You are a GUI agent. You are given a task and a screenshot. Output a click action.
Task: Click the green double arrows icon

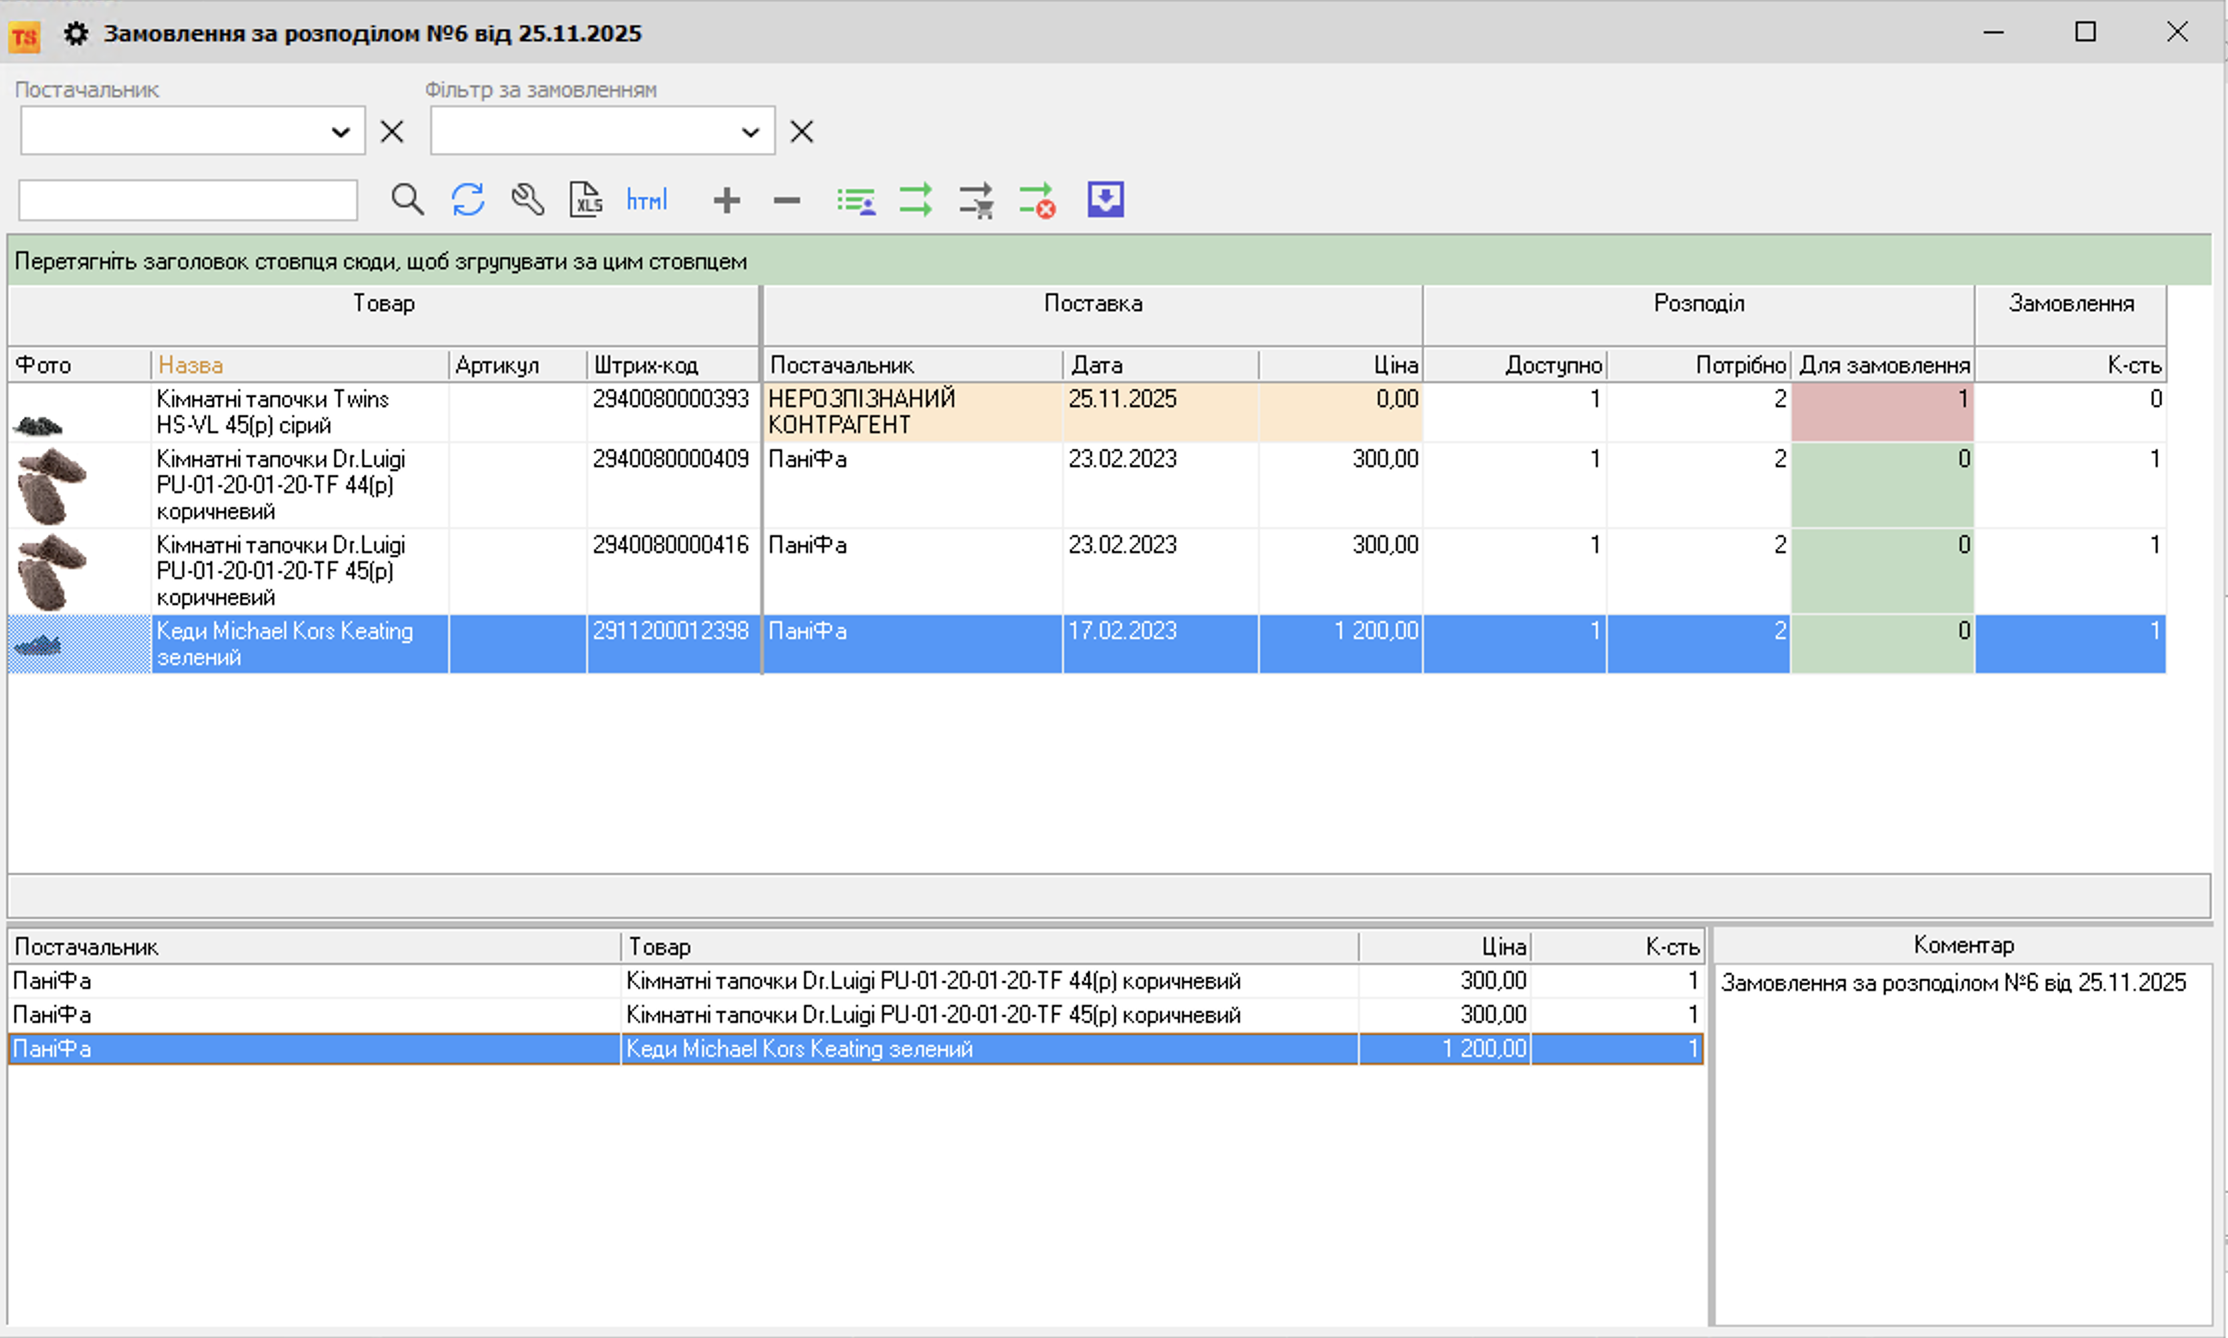pyautogui.click(x=916, y=200)
